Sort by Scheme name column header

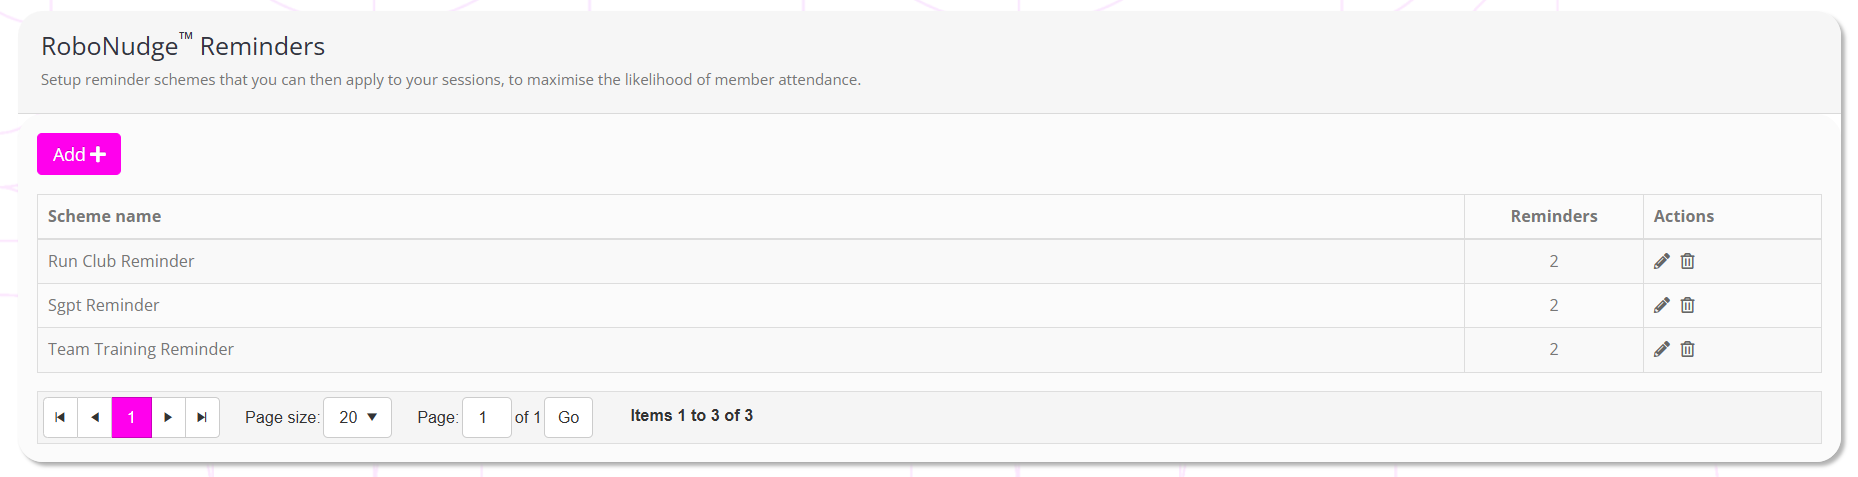click(104, 216)
